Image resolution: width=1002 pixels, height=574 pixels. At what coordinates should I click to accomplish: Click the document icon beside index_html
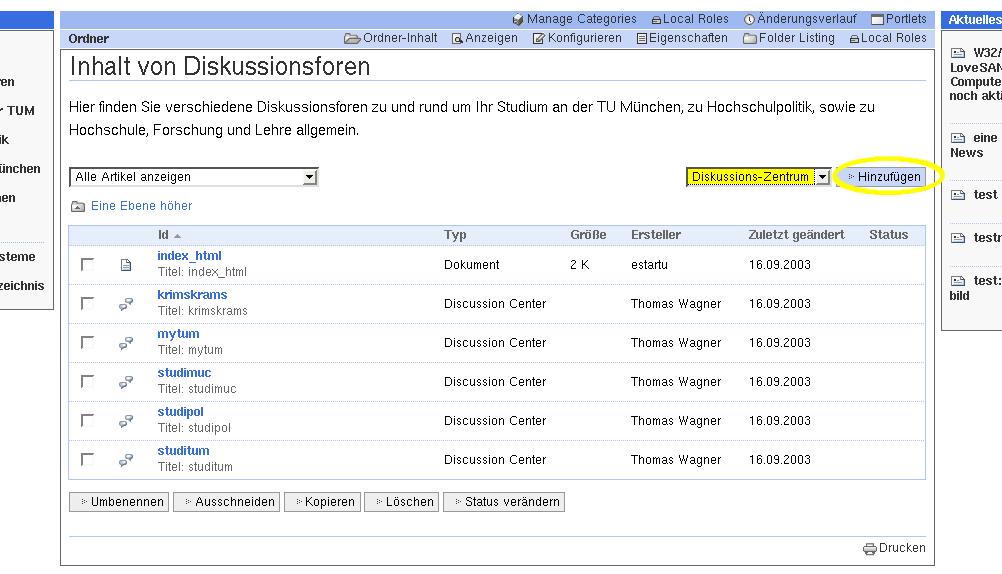click(126, 265)
